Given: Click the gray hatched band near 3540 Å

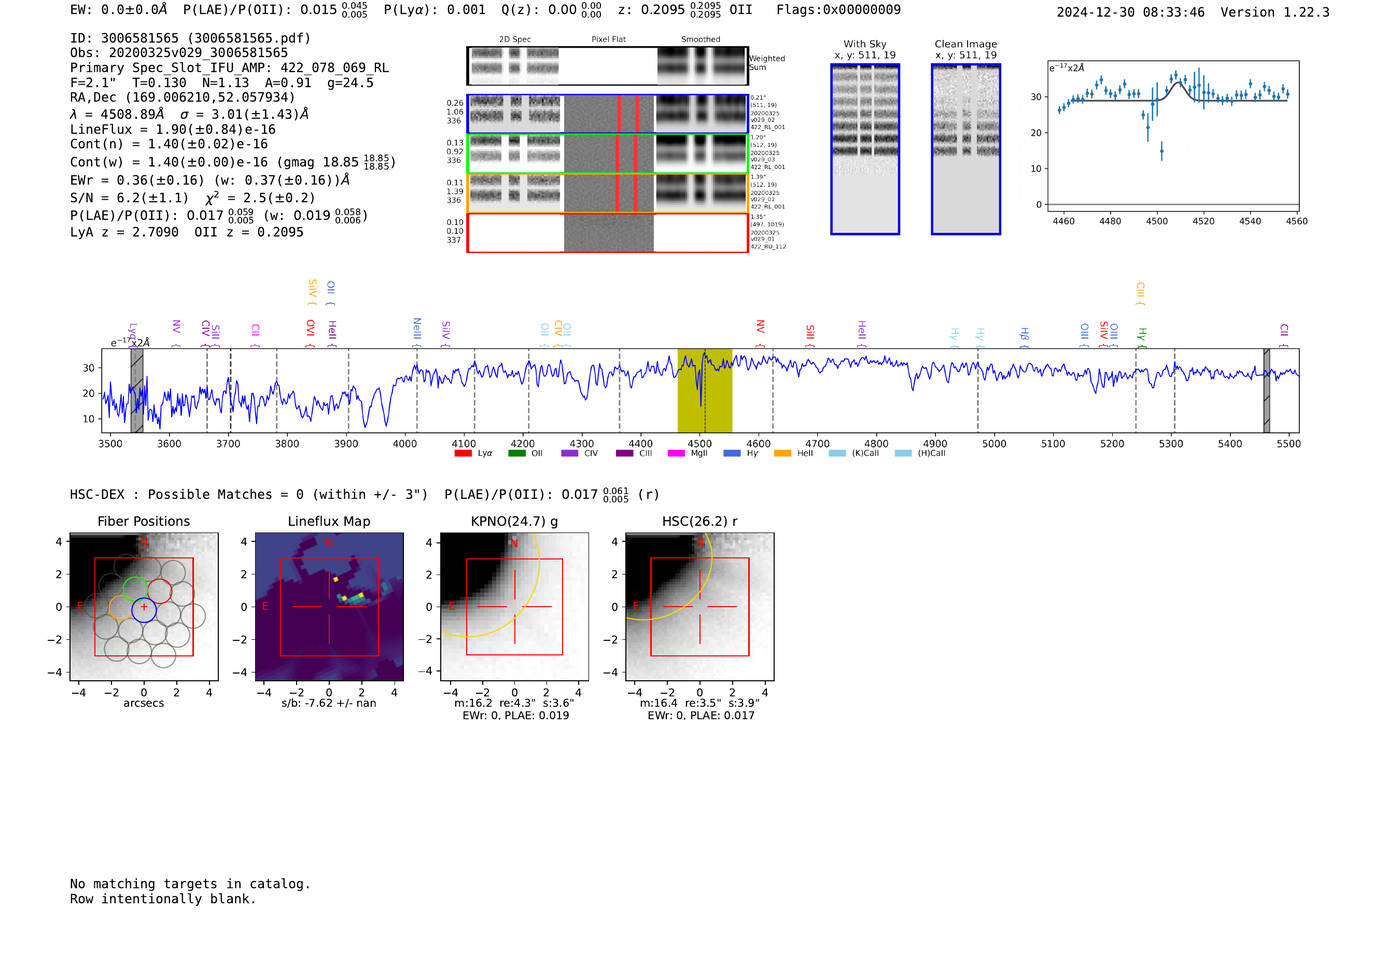Looking at the screenshot, I should point(137,391).
